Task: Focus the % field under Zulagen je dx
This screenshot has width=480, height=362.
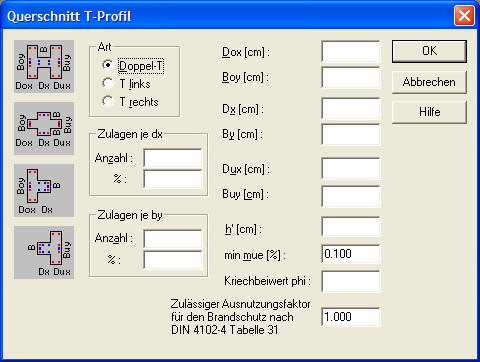Action: (173, 179)
